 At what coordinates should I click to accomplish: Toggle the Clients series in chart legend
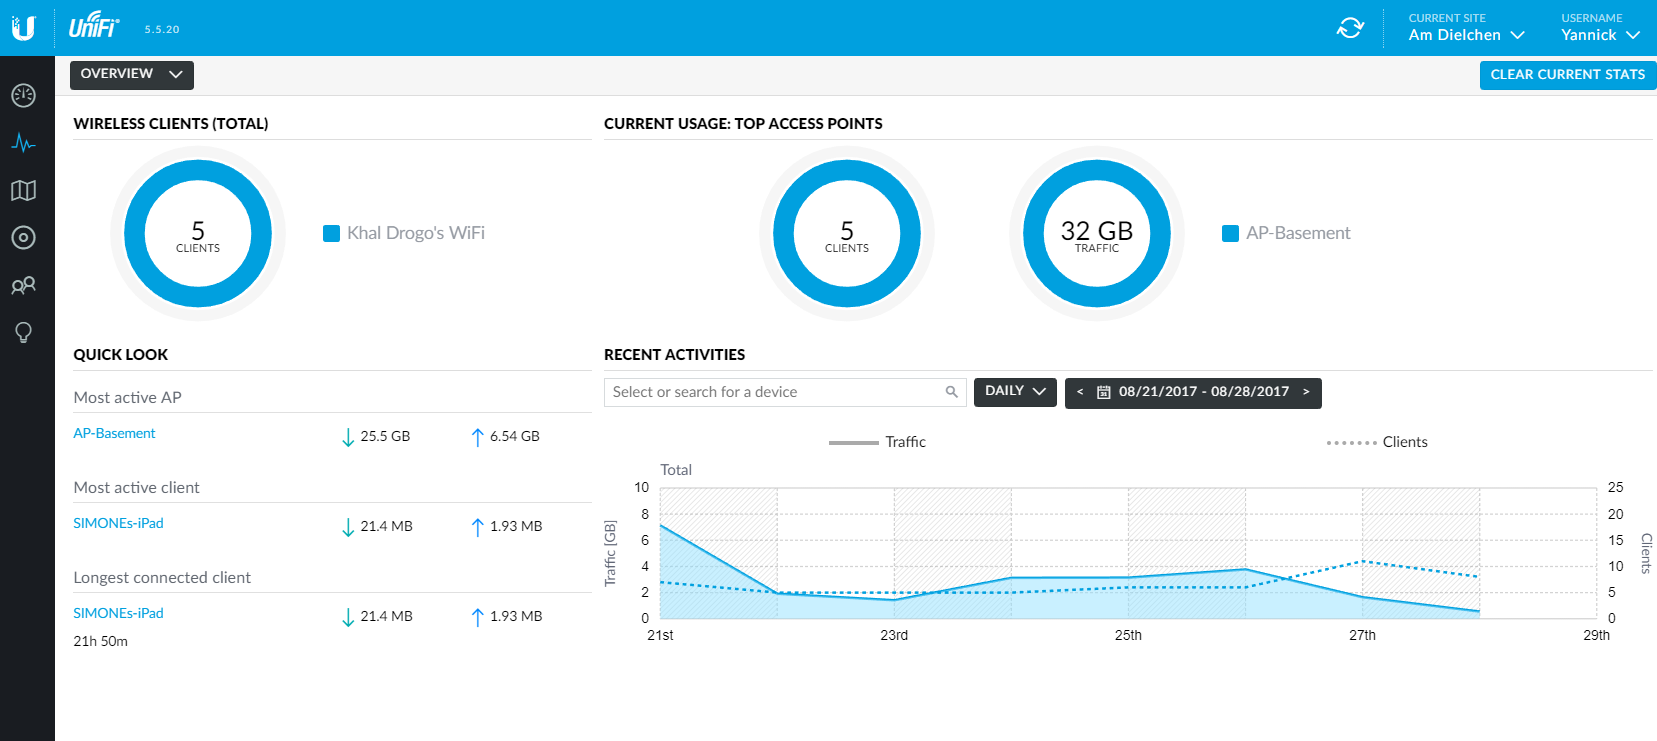(x=1377, y=442)
